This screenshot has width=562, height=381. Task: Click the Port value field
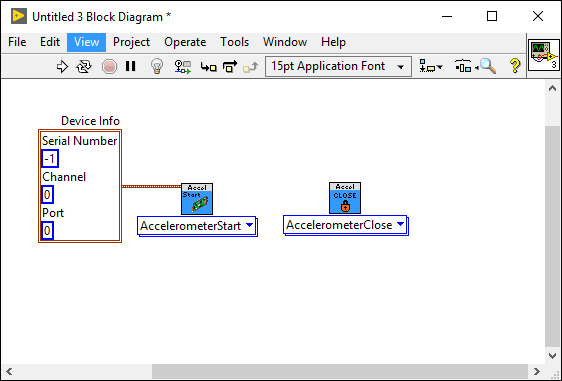[47, 230]
